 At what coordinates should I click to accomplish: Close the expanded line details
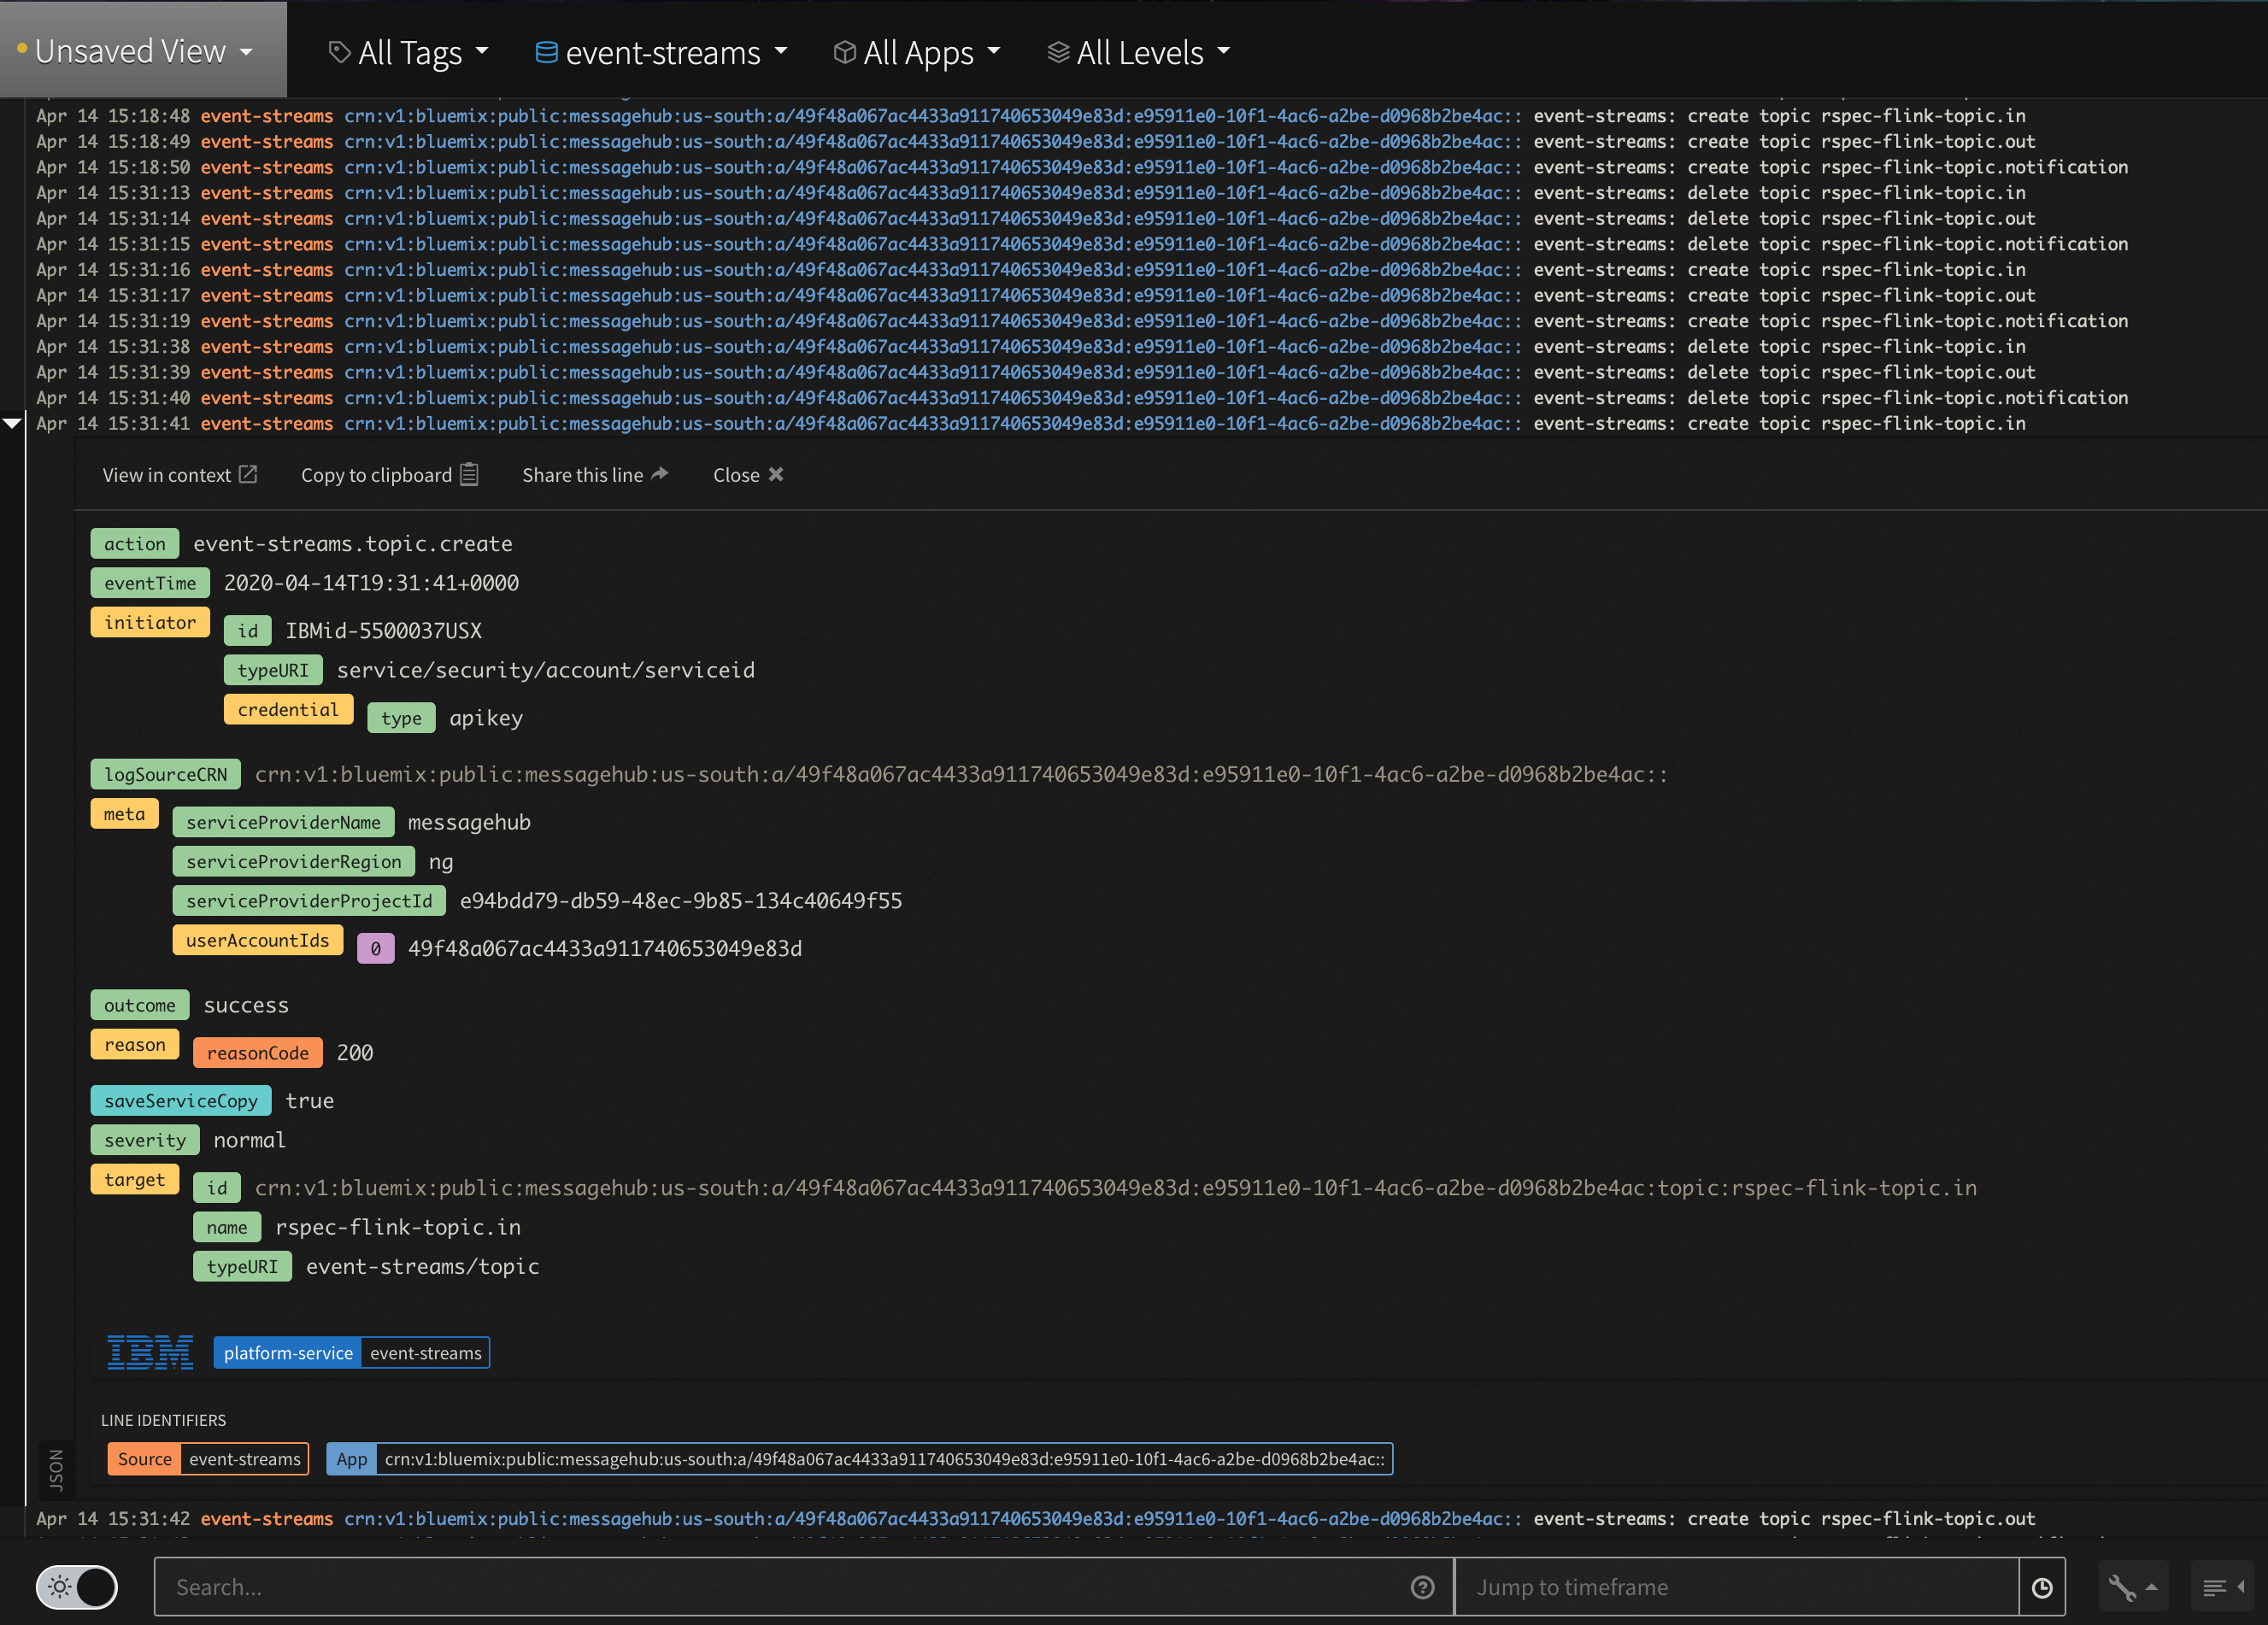pos(748,475)
